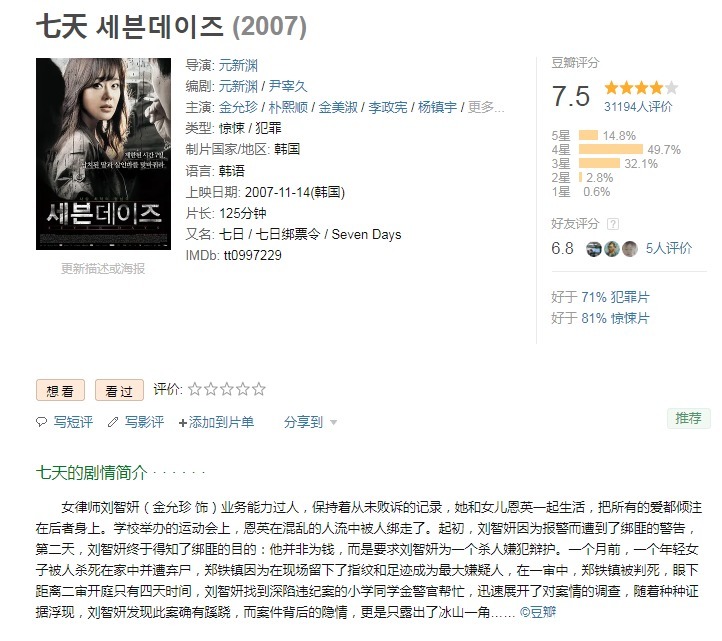722x641 pixels.
Task: Expand the 分享到 dropdown
Action: [x=311, y=422]
